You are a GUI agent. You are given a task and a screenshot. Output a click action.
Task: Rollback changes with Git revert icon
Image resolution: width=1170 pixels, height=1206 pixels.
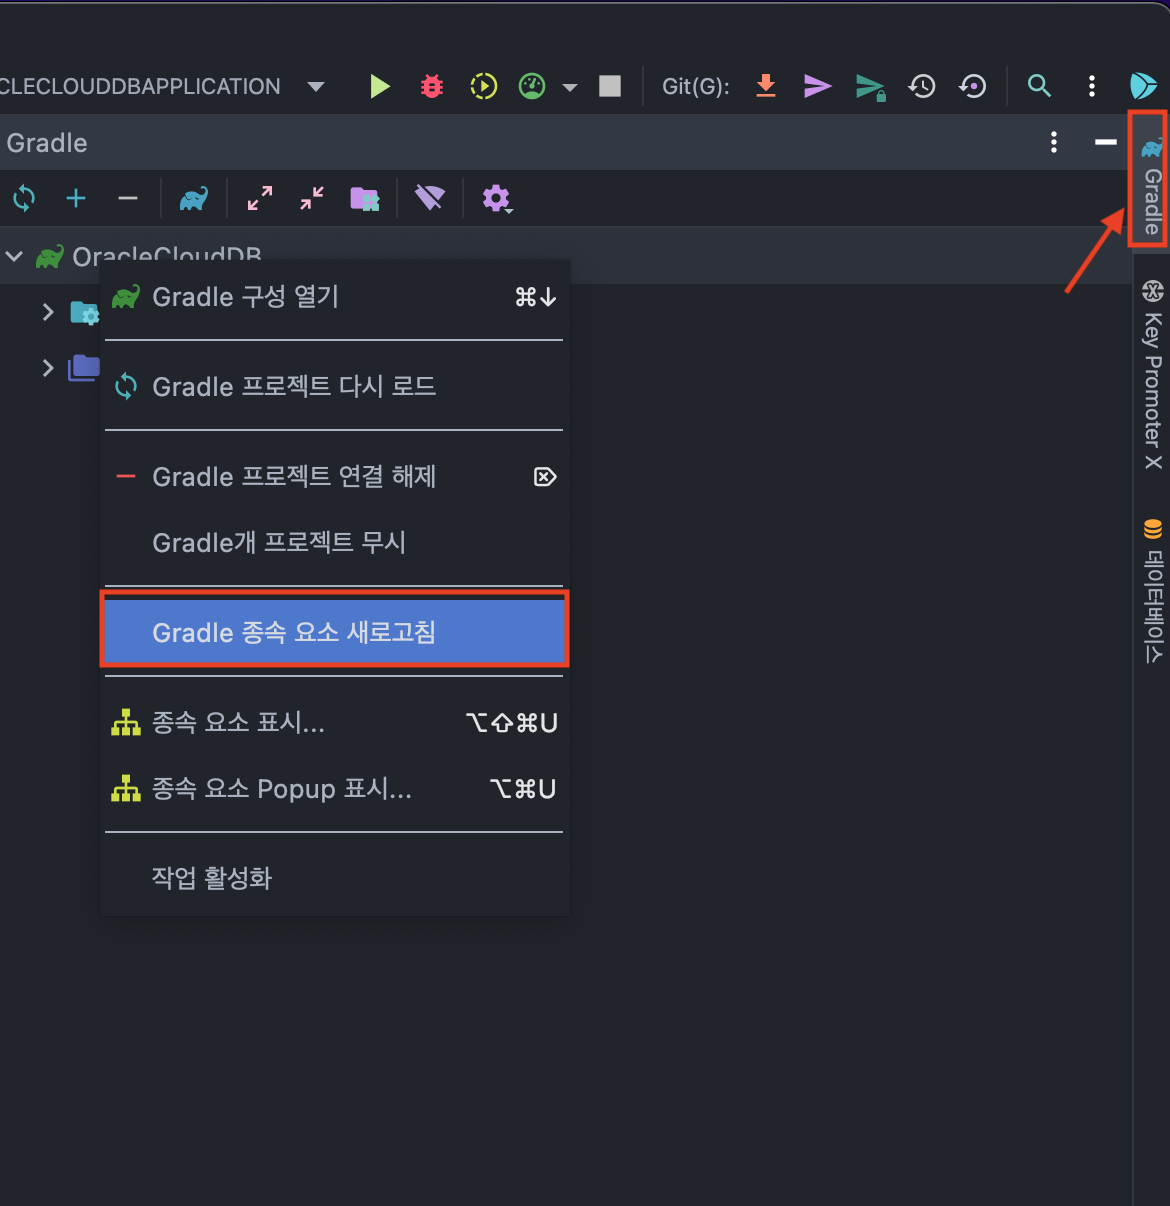972,86
